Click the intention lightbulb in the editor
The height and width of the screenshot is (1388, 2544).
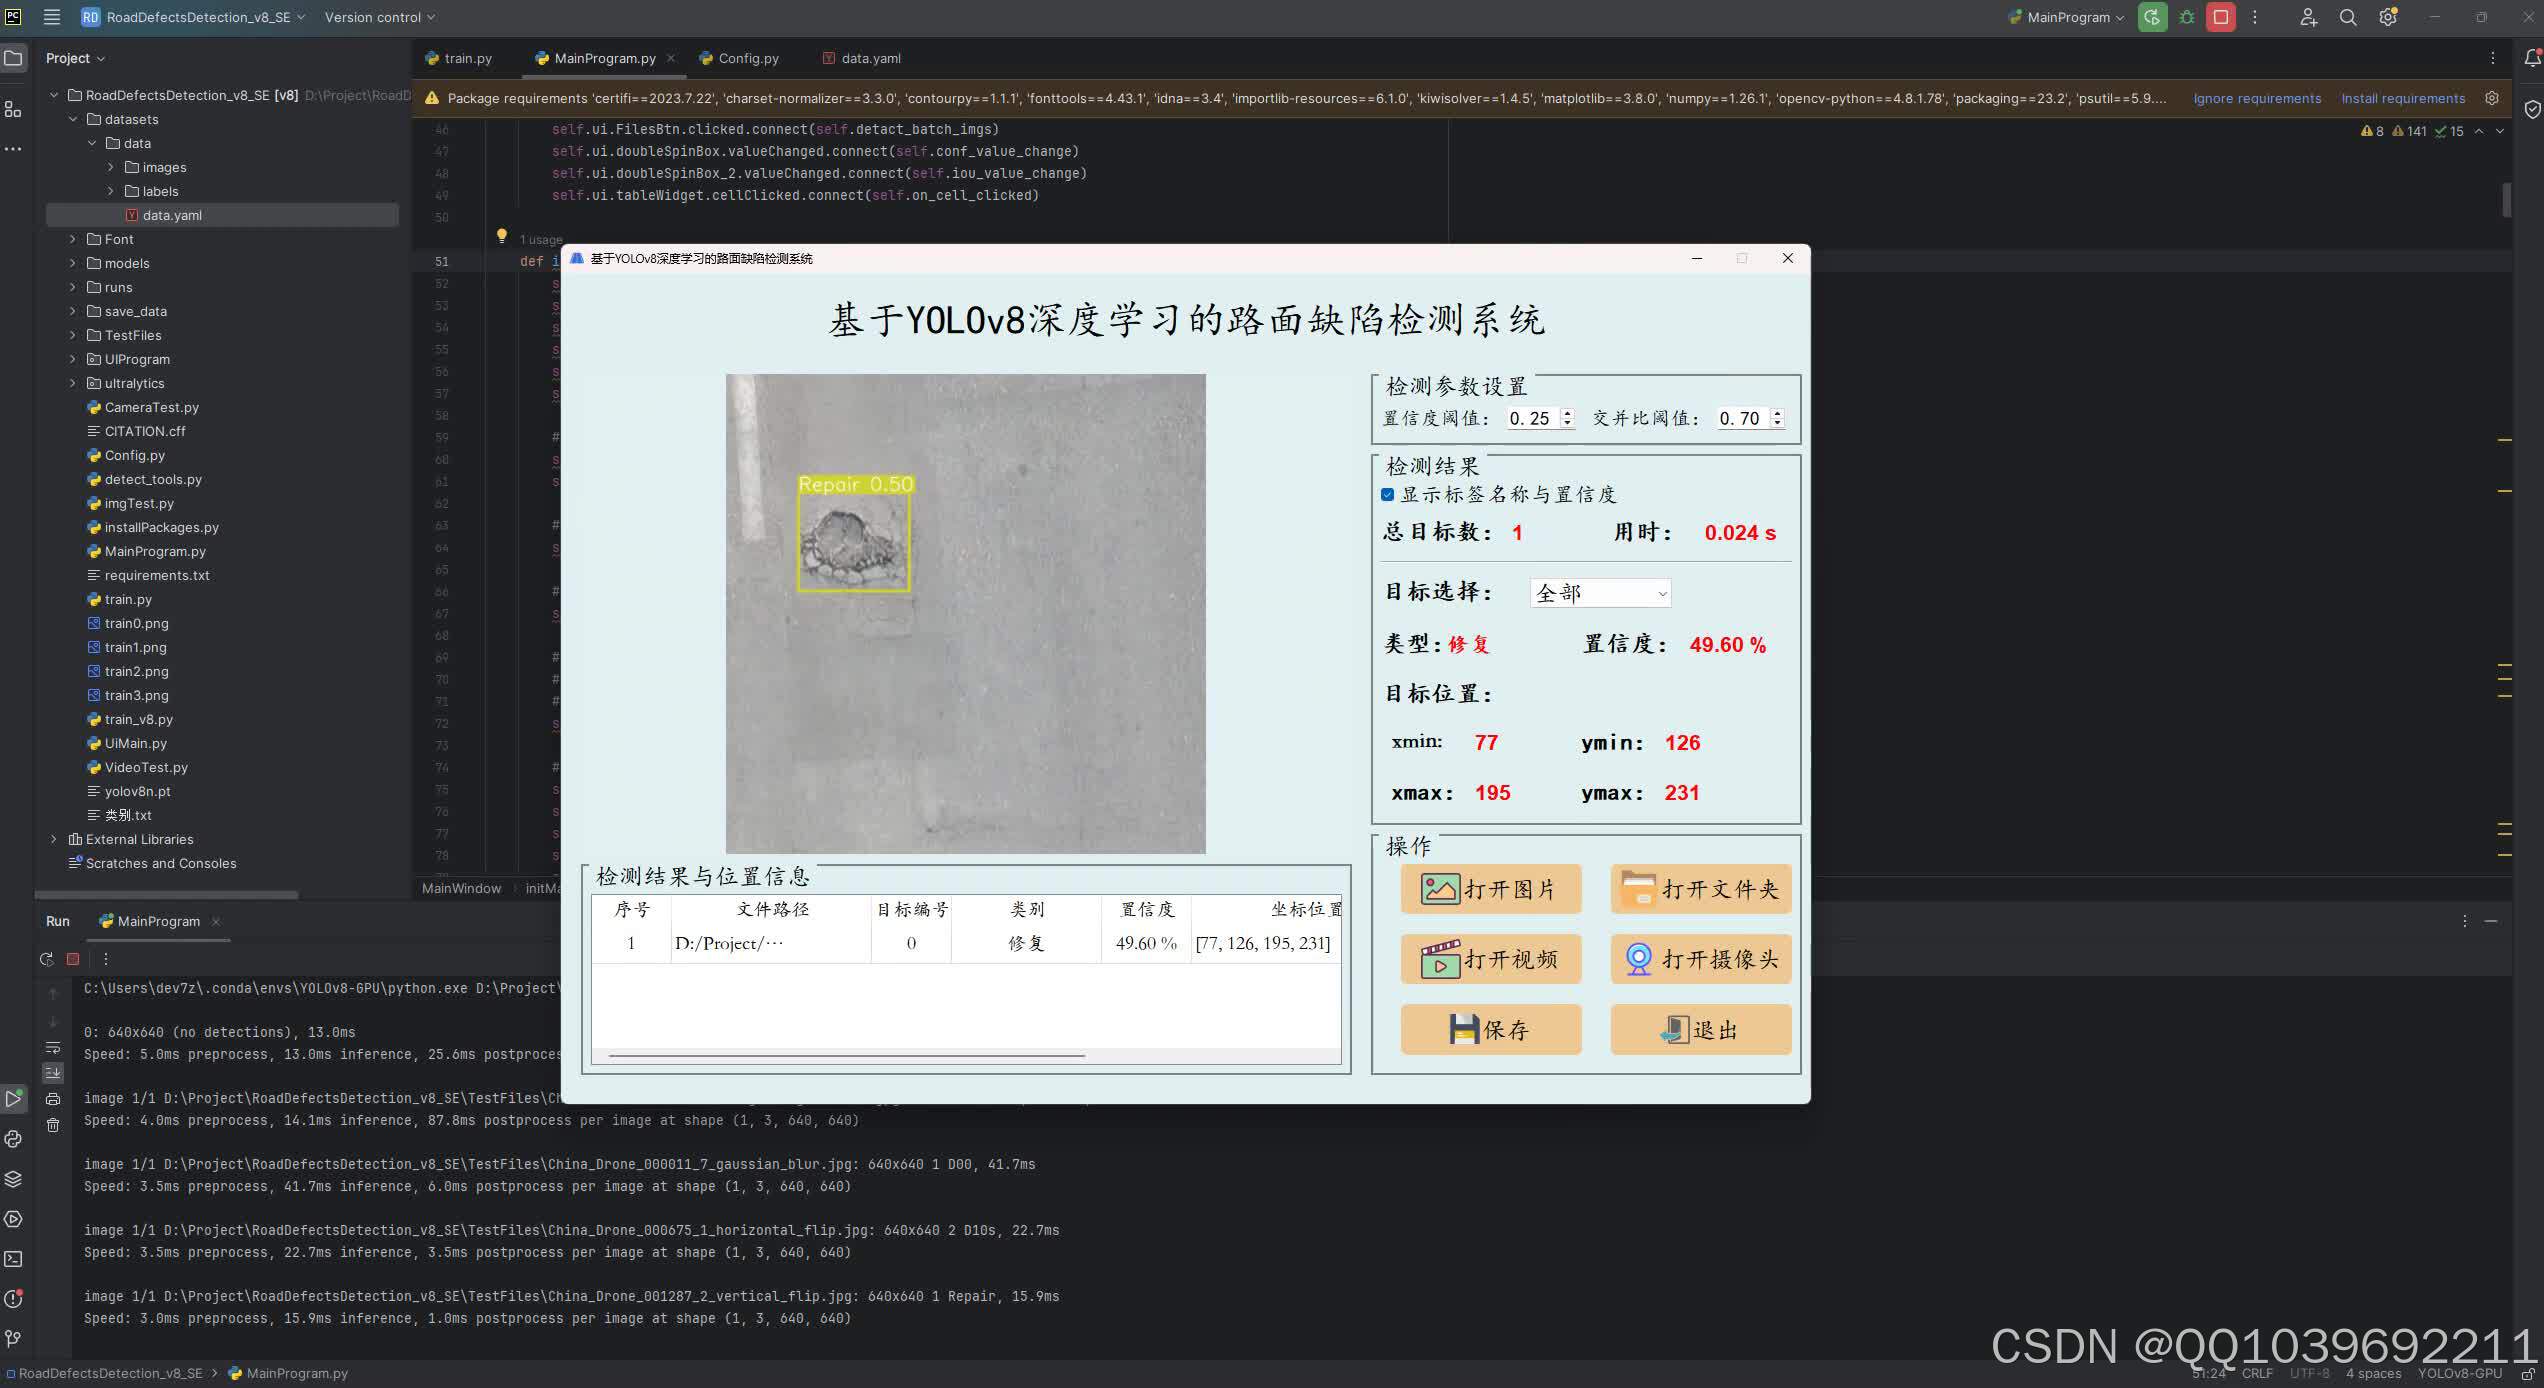tap(502, 236)
